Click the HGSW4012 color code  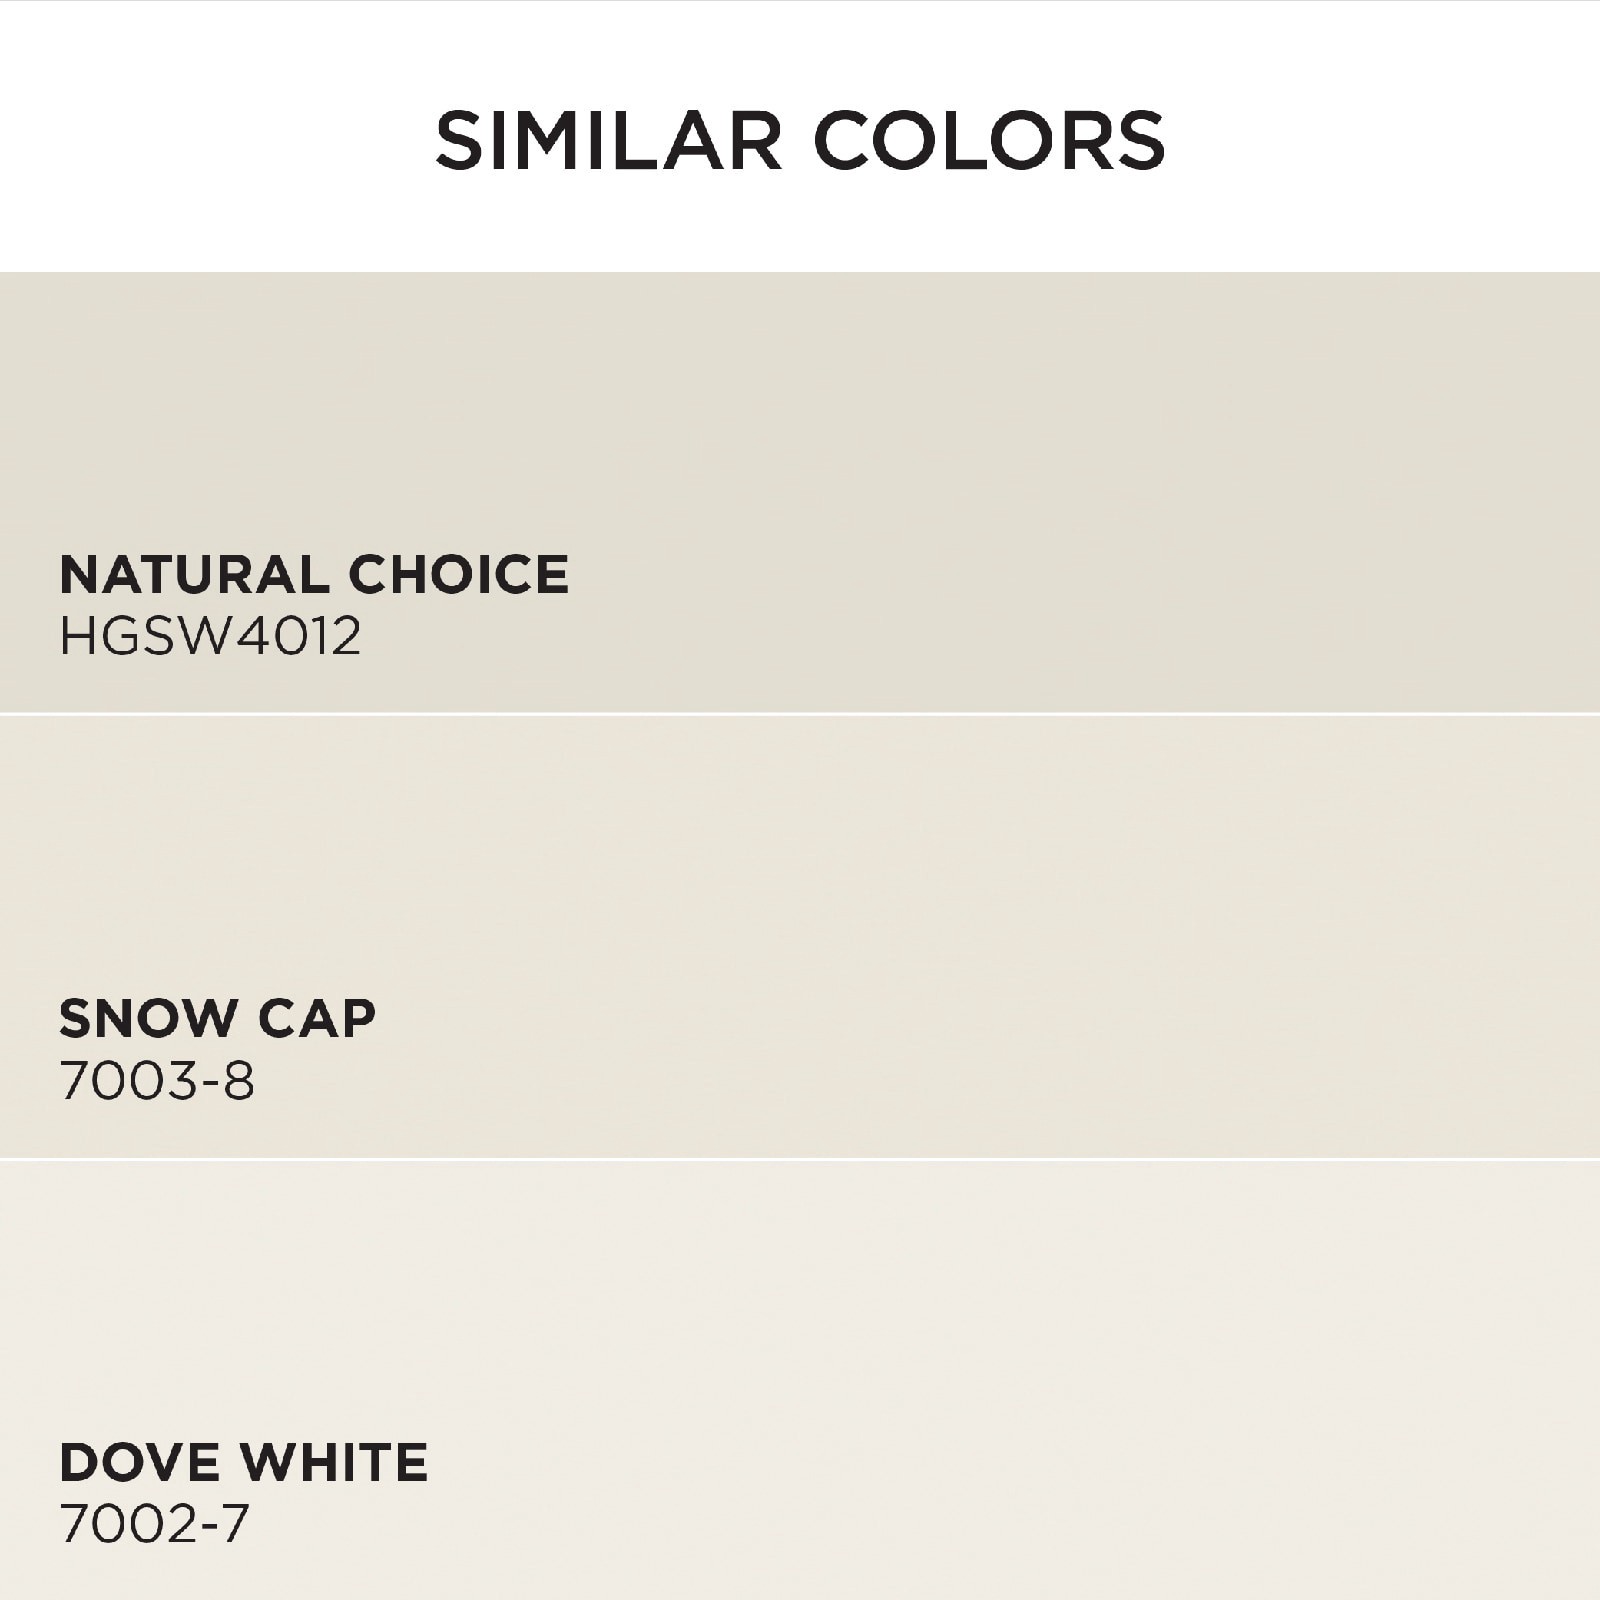click(x=210, y=636)
